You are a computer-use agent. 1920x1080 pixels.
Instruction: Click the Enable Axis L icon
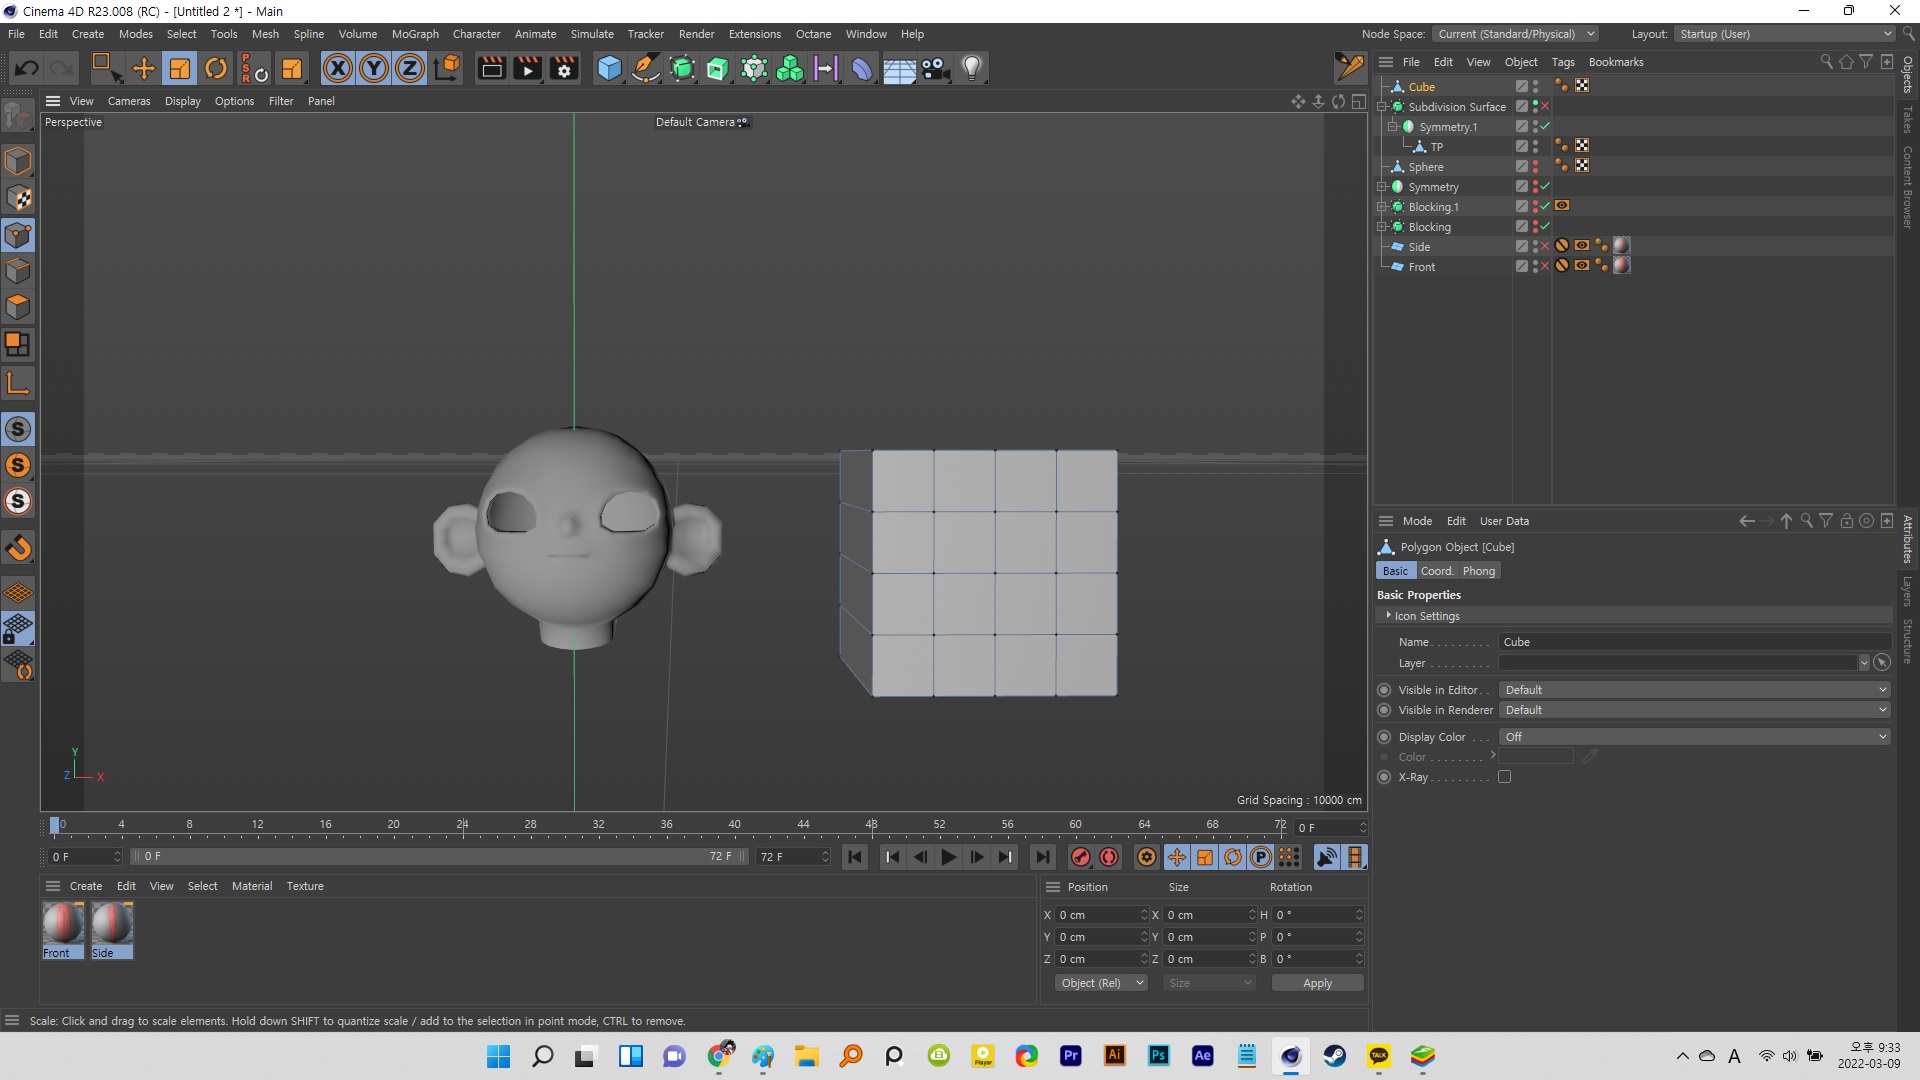[x=18, y=382]
